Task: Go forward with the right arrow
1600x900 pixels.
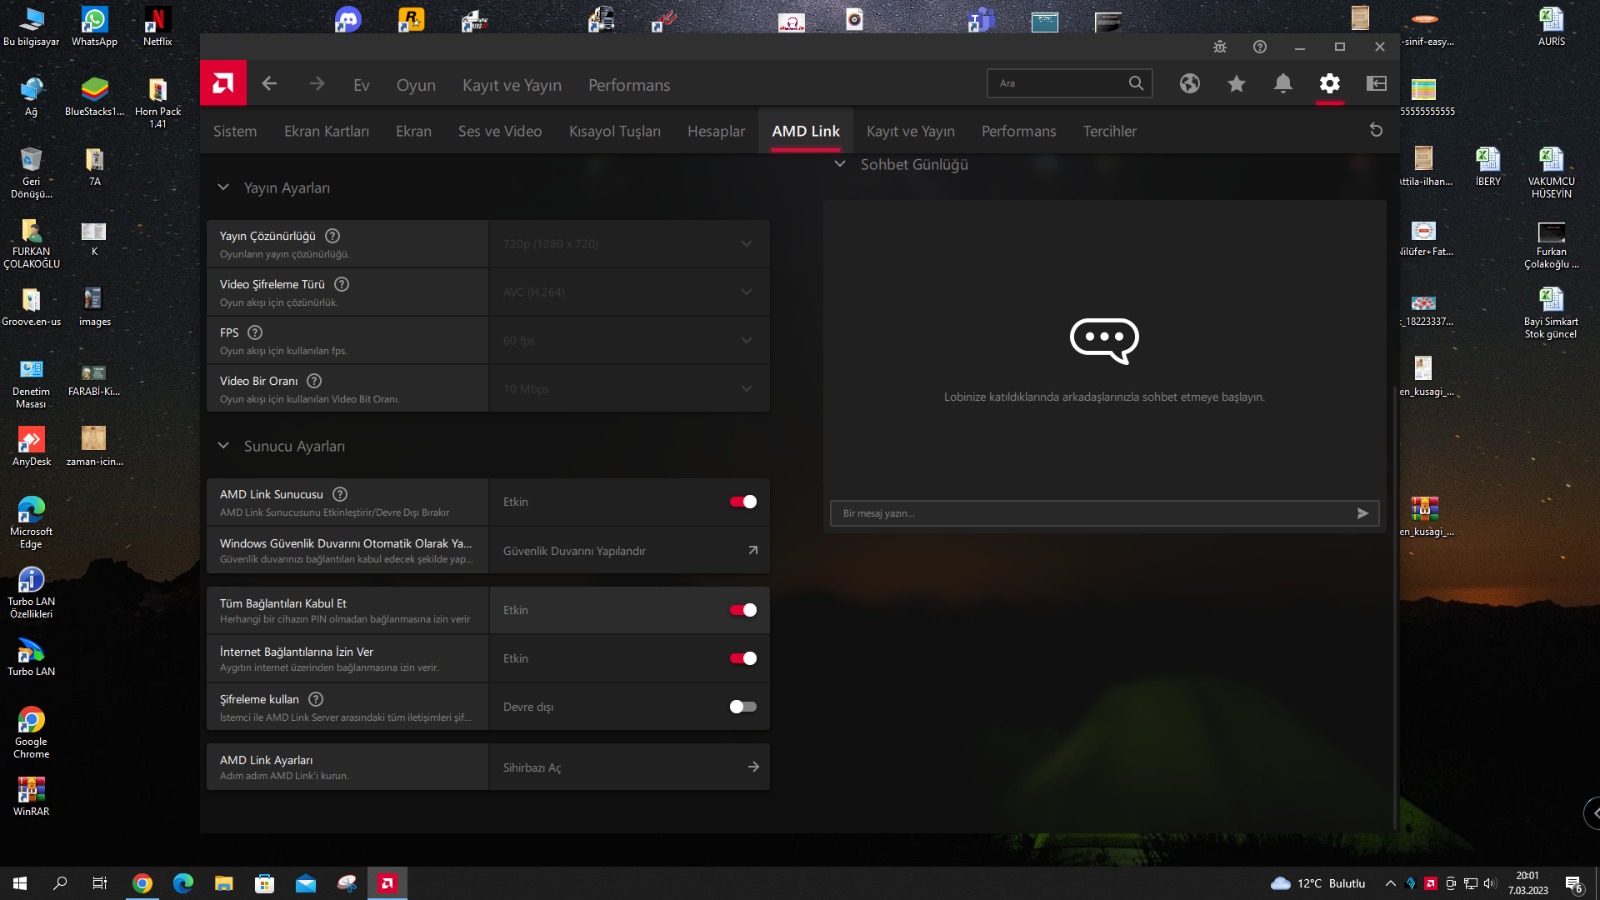Action: point(316,84)
